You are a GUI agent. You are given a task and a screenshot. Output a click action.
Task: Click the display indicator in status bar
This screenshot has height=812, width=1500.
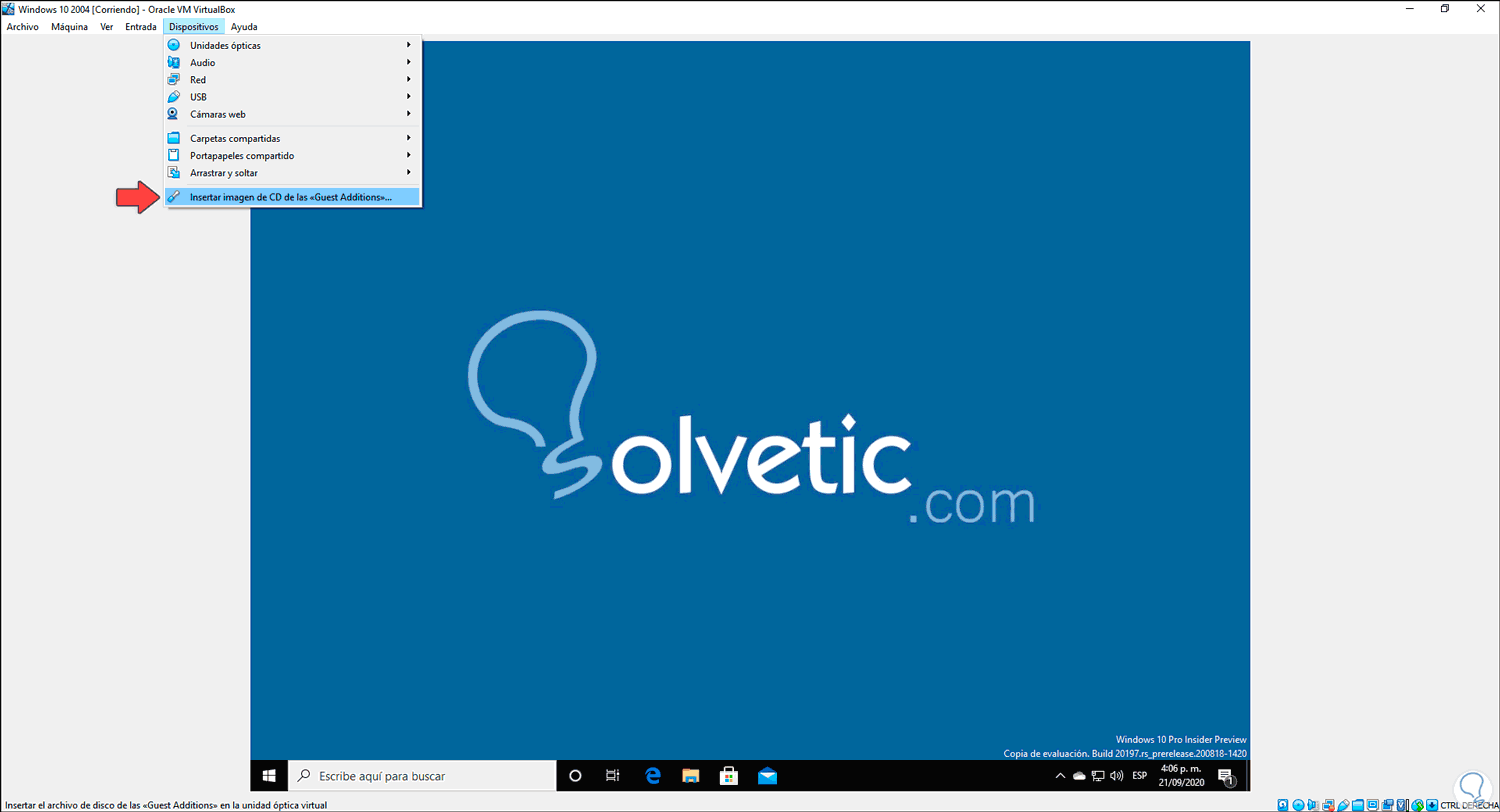coord(1373,804)
